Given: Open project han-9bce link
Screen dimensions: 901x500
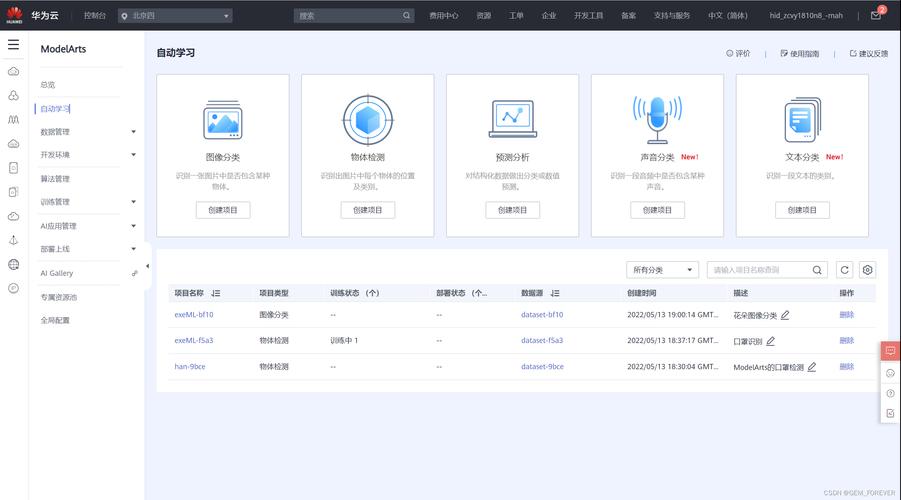Looking at the screenshot, I should tap(190, 367).
